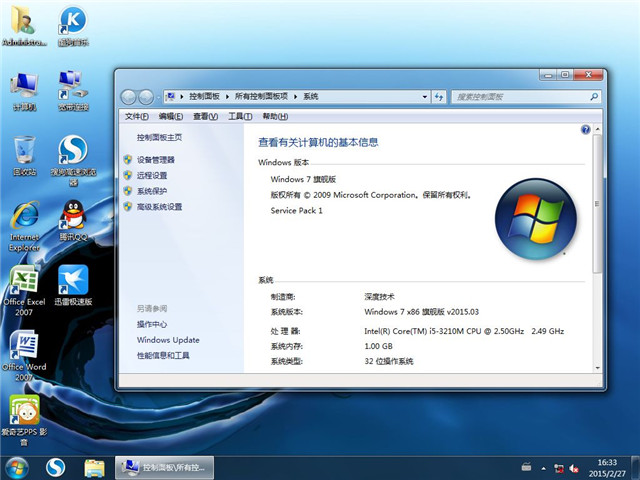Viewport: 640px width, 480px height.
Task: Open the 宽带连接 desktop shortcut
Action: [x=73, y=91]
